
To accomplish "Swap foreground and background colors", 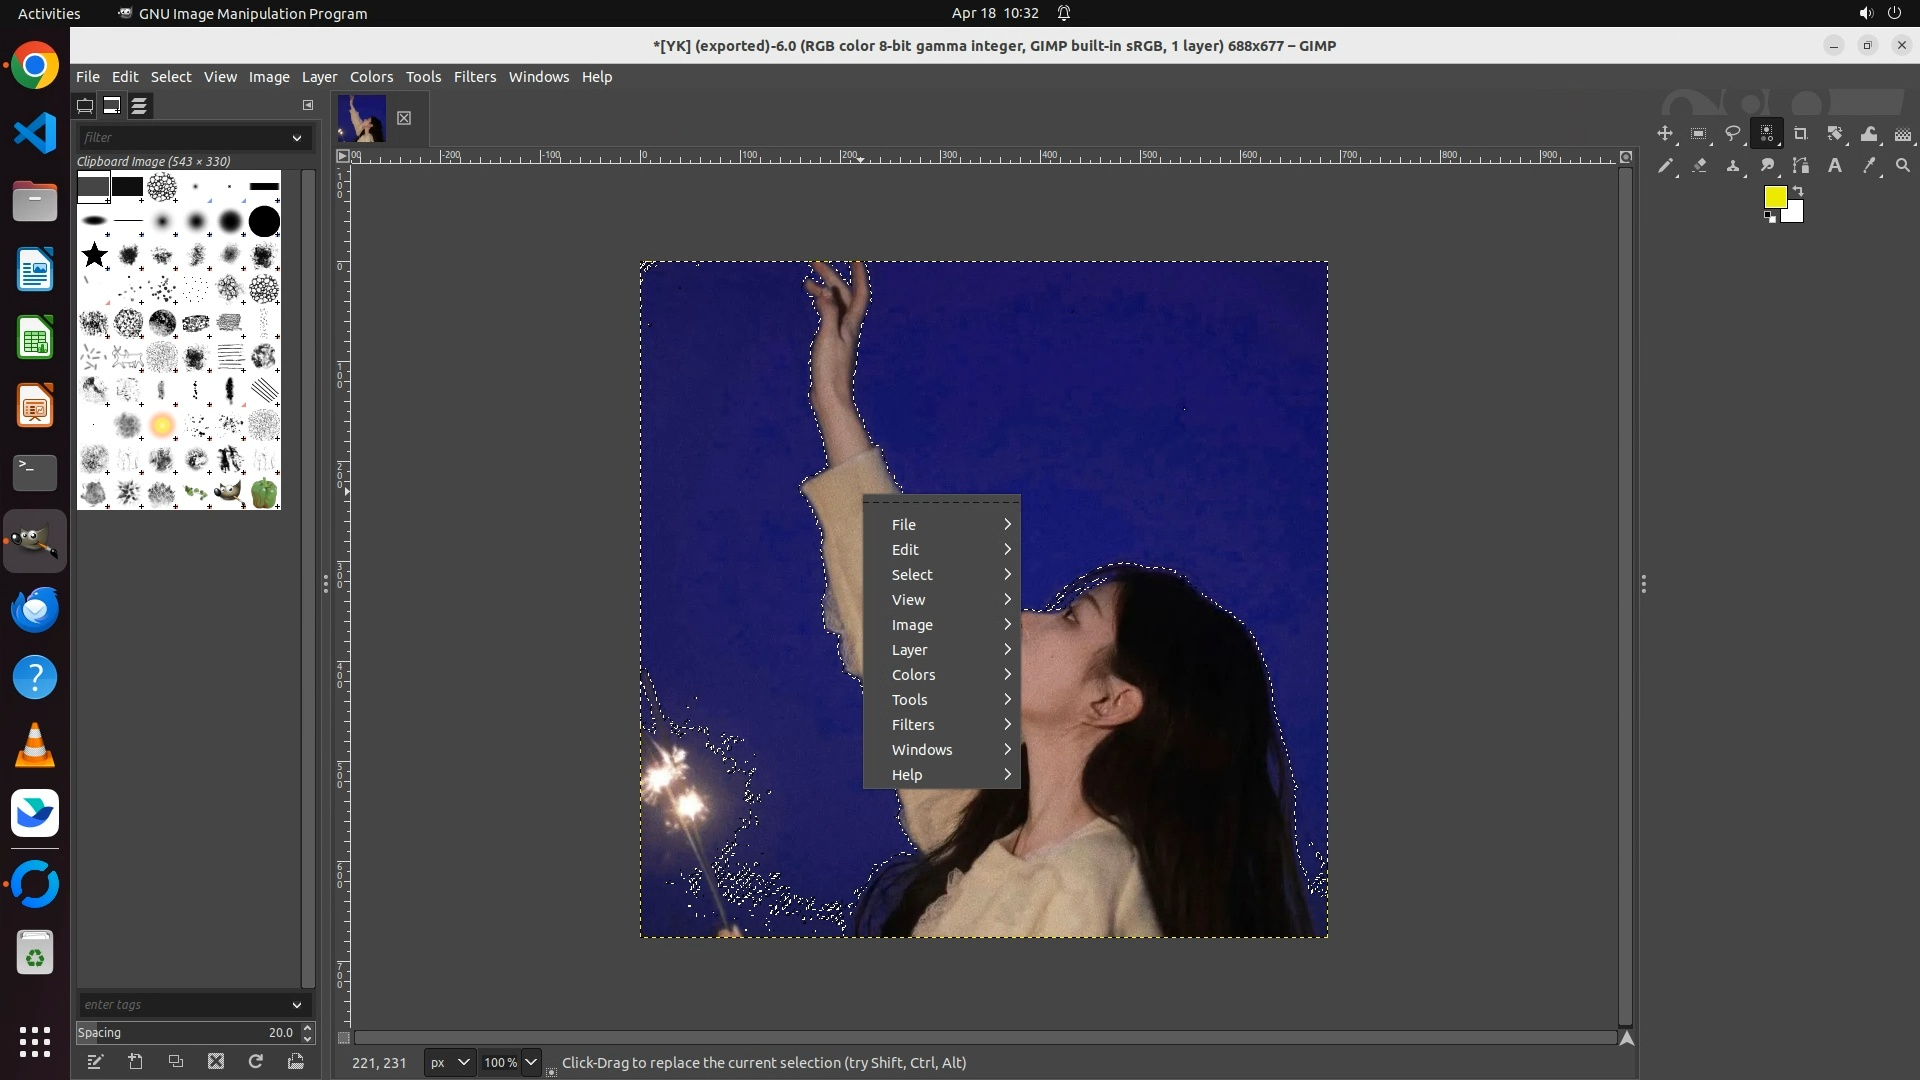I will tap(1798, 190).
